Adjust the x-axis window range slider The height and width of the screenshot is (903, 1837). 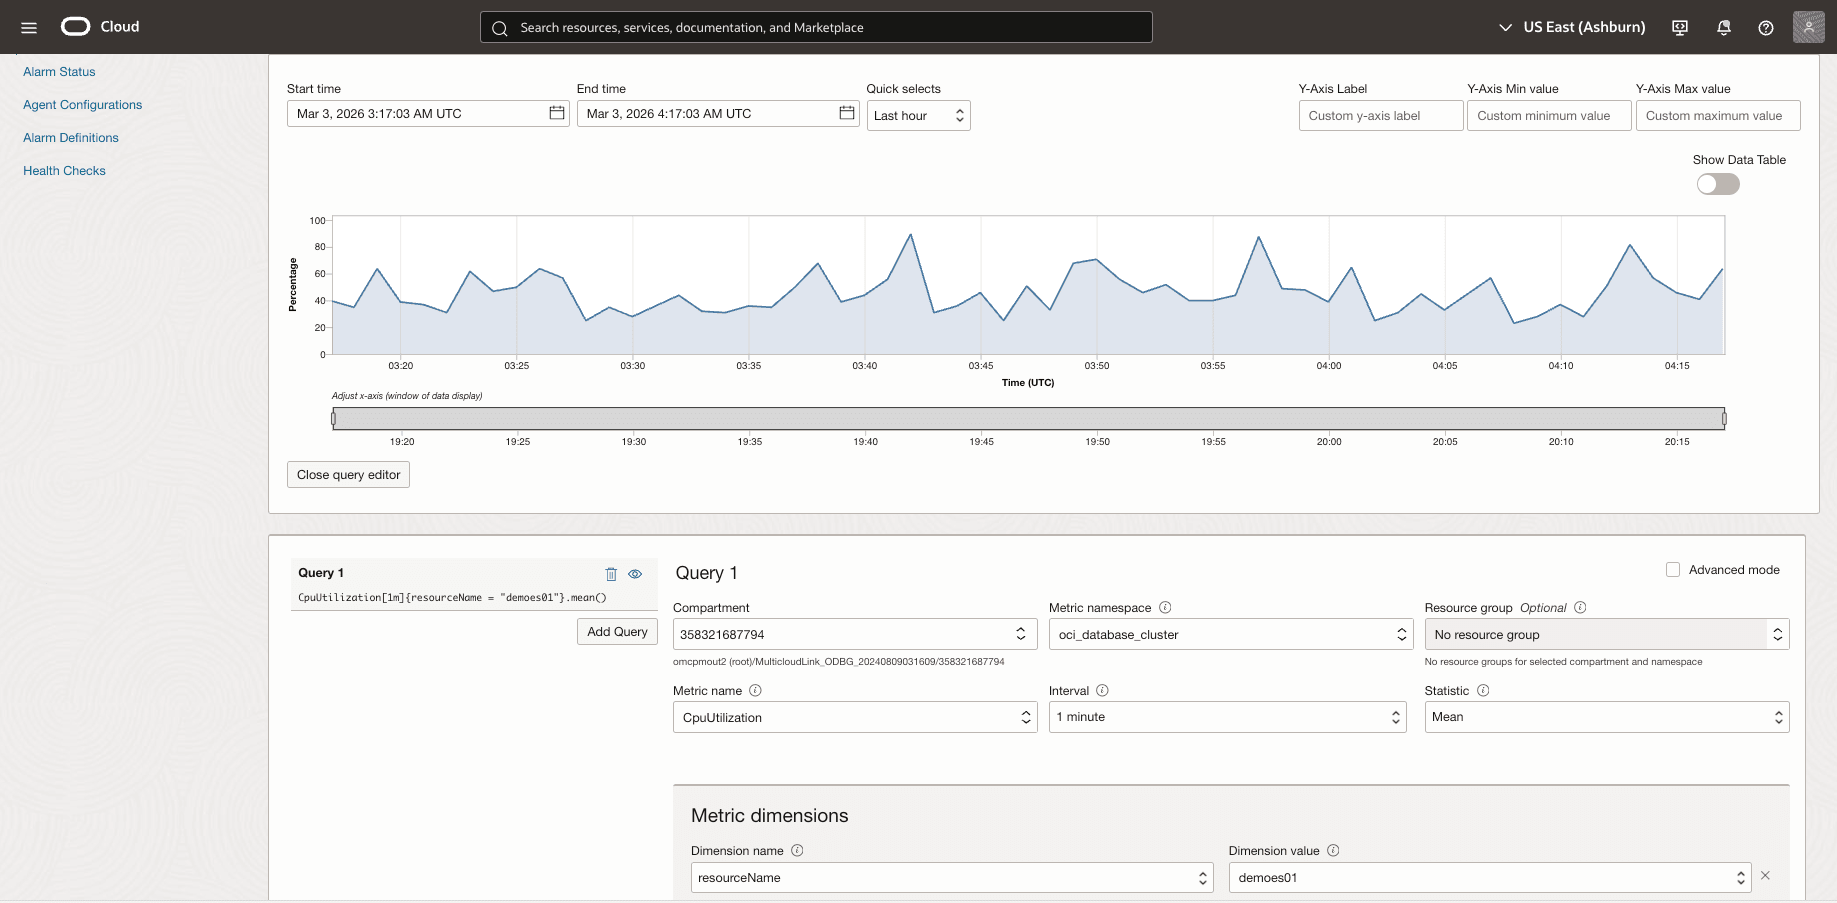[x=1028, y=418]
